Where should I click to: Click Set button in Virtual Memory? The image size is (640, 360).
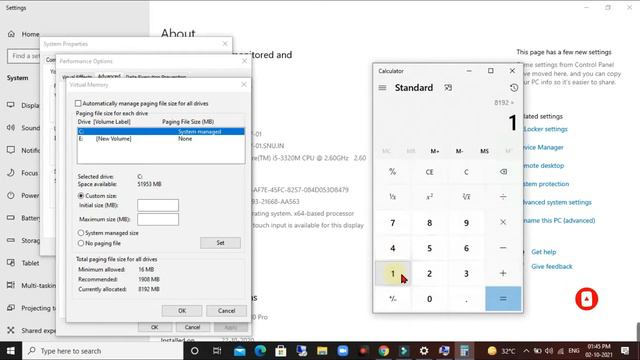coord(220,243)
